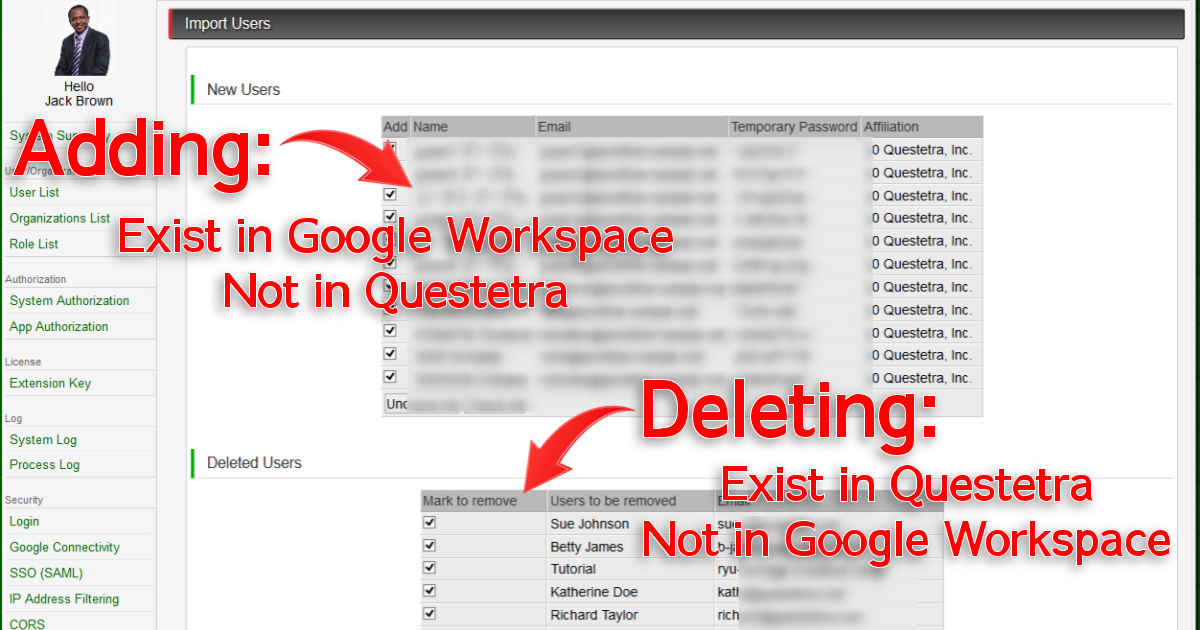
Task: Open the Extension Key license page
Action: coord(50,383)
